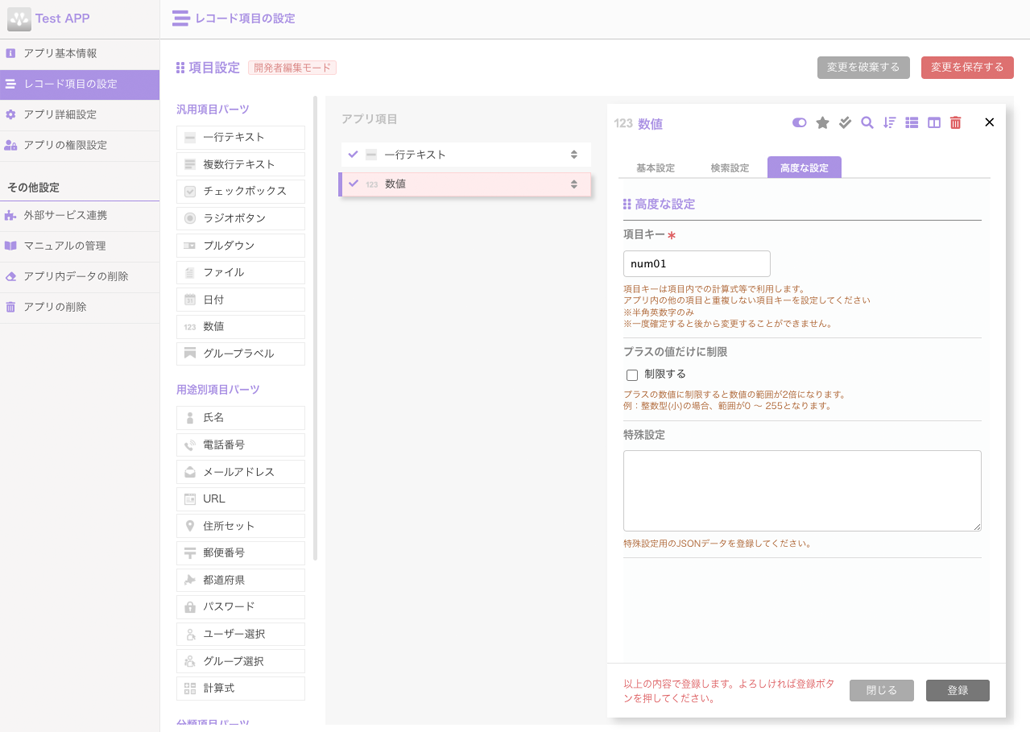Click sort handle arrows on 数値 row
The image size is (1030, 732).
[x=573, y=184]
